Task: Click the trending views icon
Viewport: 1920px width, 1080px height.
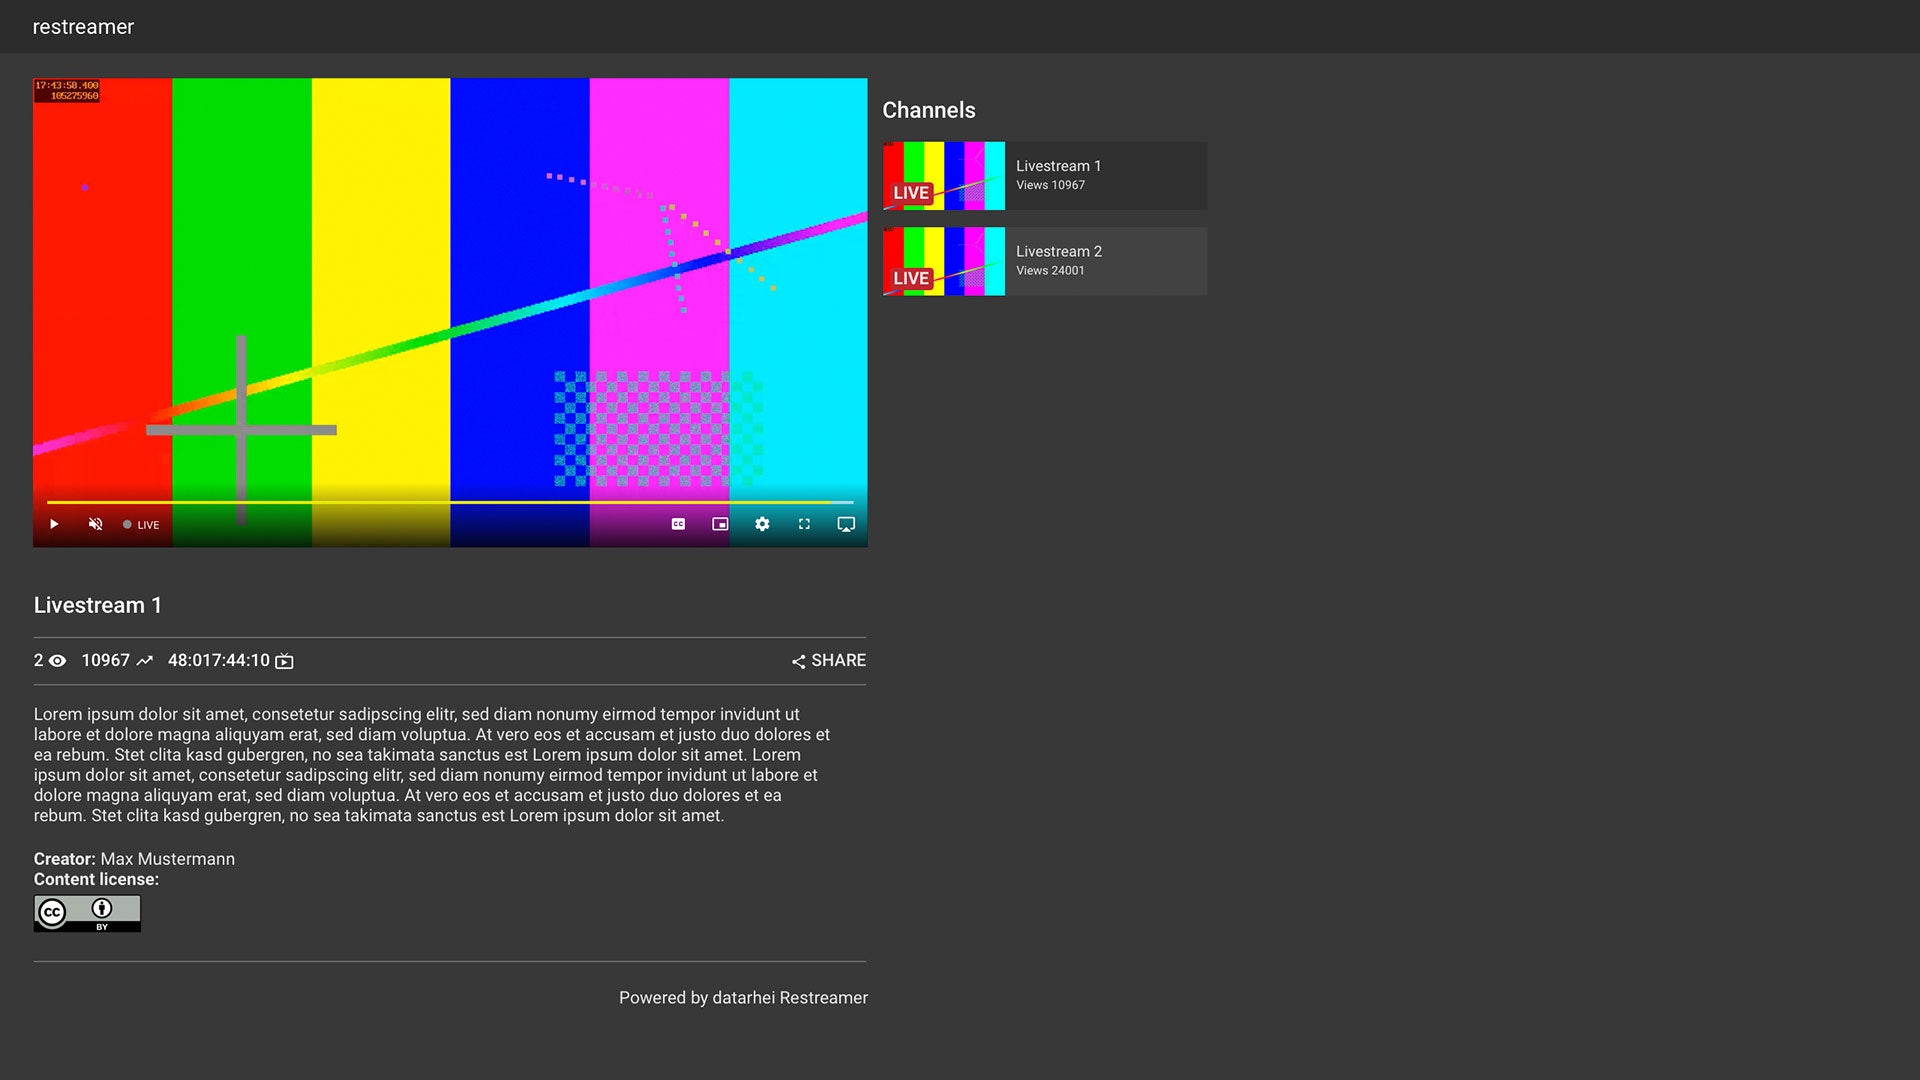Action: coord(146,660)
